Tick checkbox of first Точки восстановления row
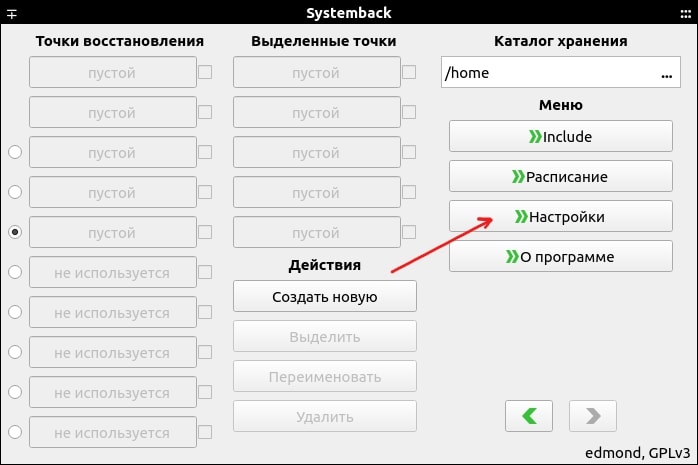Viewport: 698px width, 465px height. [205, 72]
